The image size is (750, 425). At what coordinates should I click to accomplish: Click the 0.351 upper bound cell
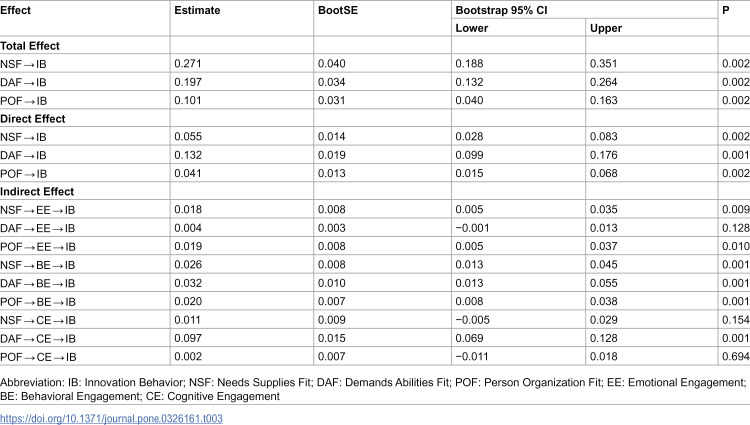coord(604,64)
